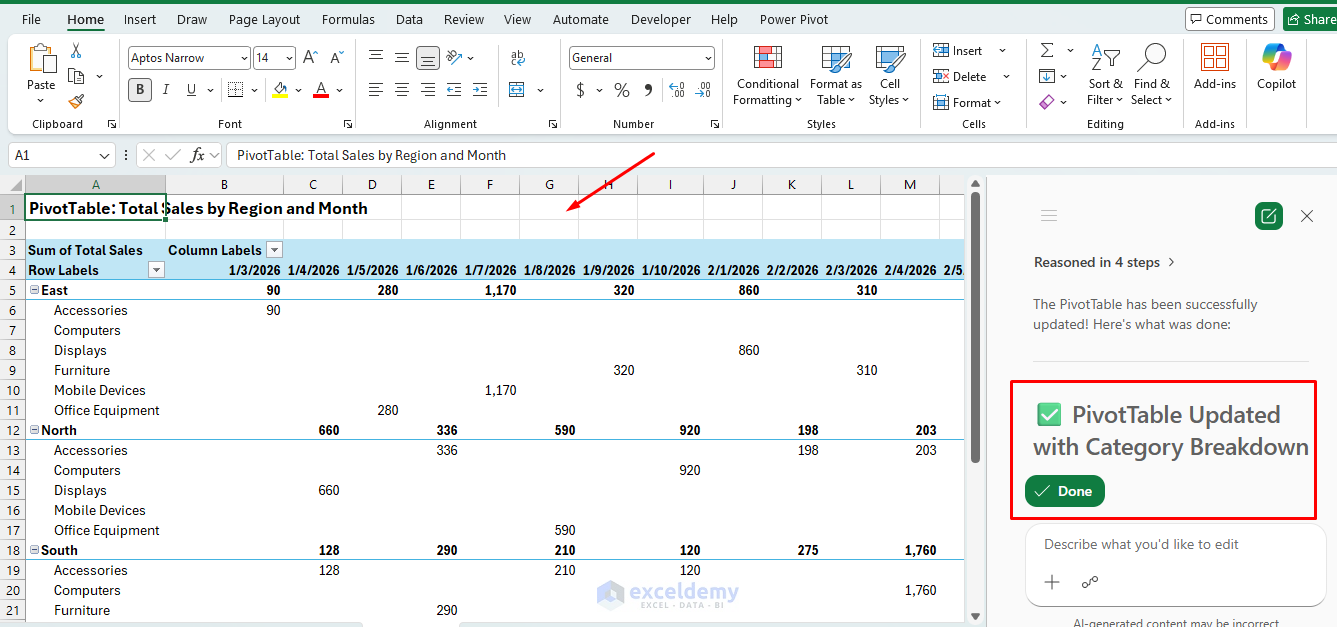This screenshot has width=1337, height=627.
Task: Click the Share button
Action: [1309, 19]
